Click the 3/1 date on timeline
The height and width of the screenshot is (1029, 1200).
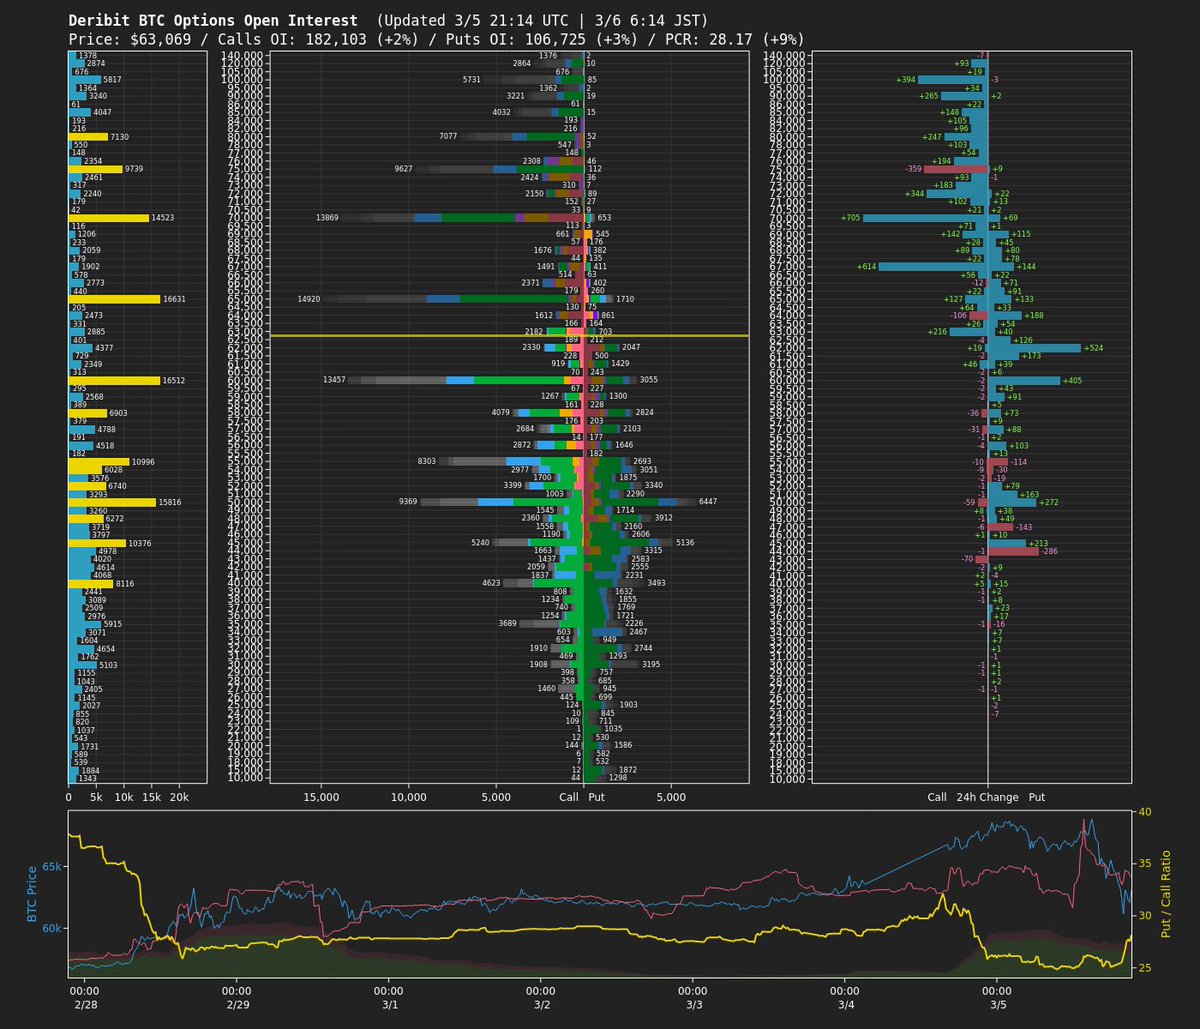point(389,1004)
